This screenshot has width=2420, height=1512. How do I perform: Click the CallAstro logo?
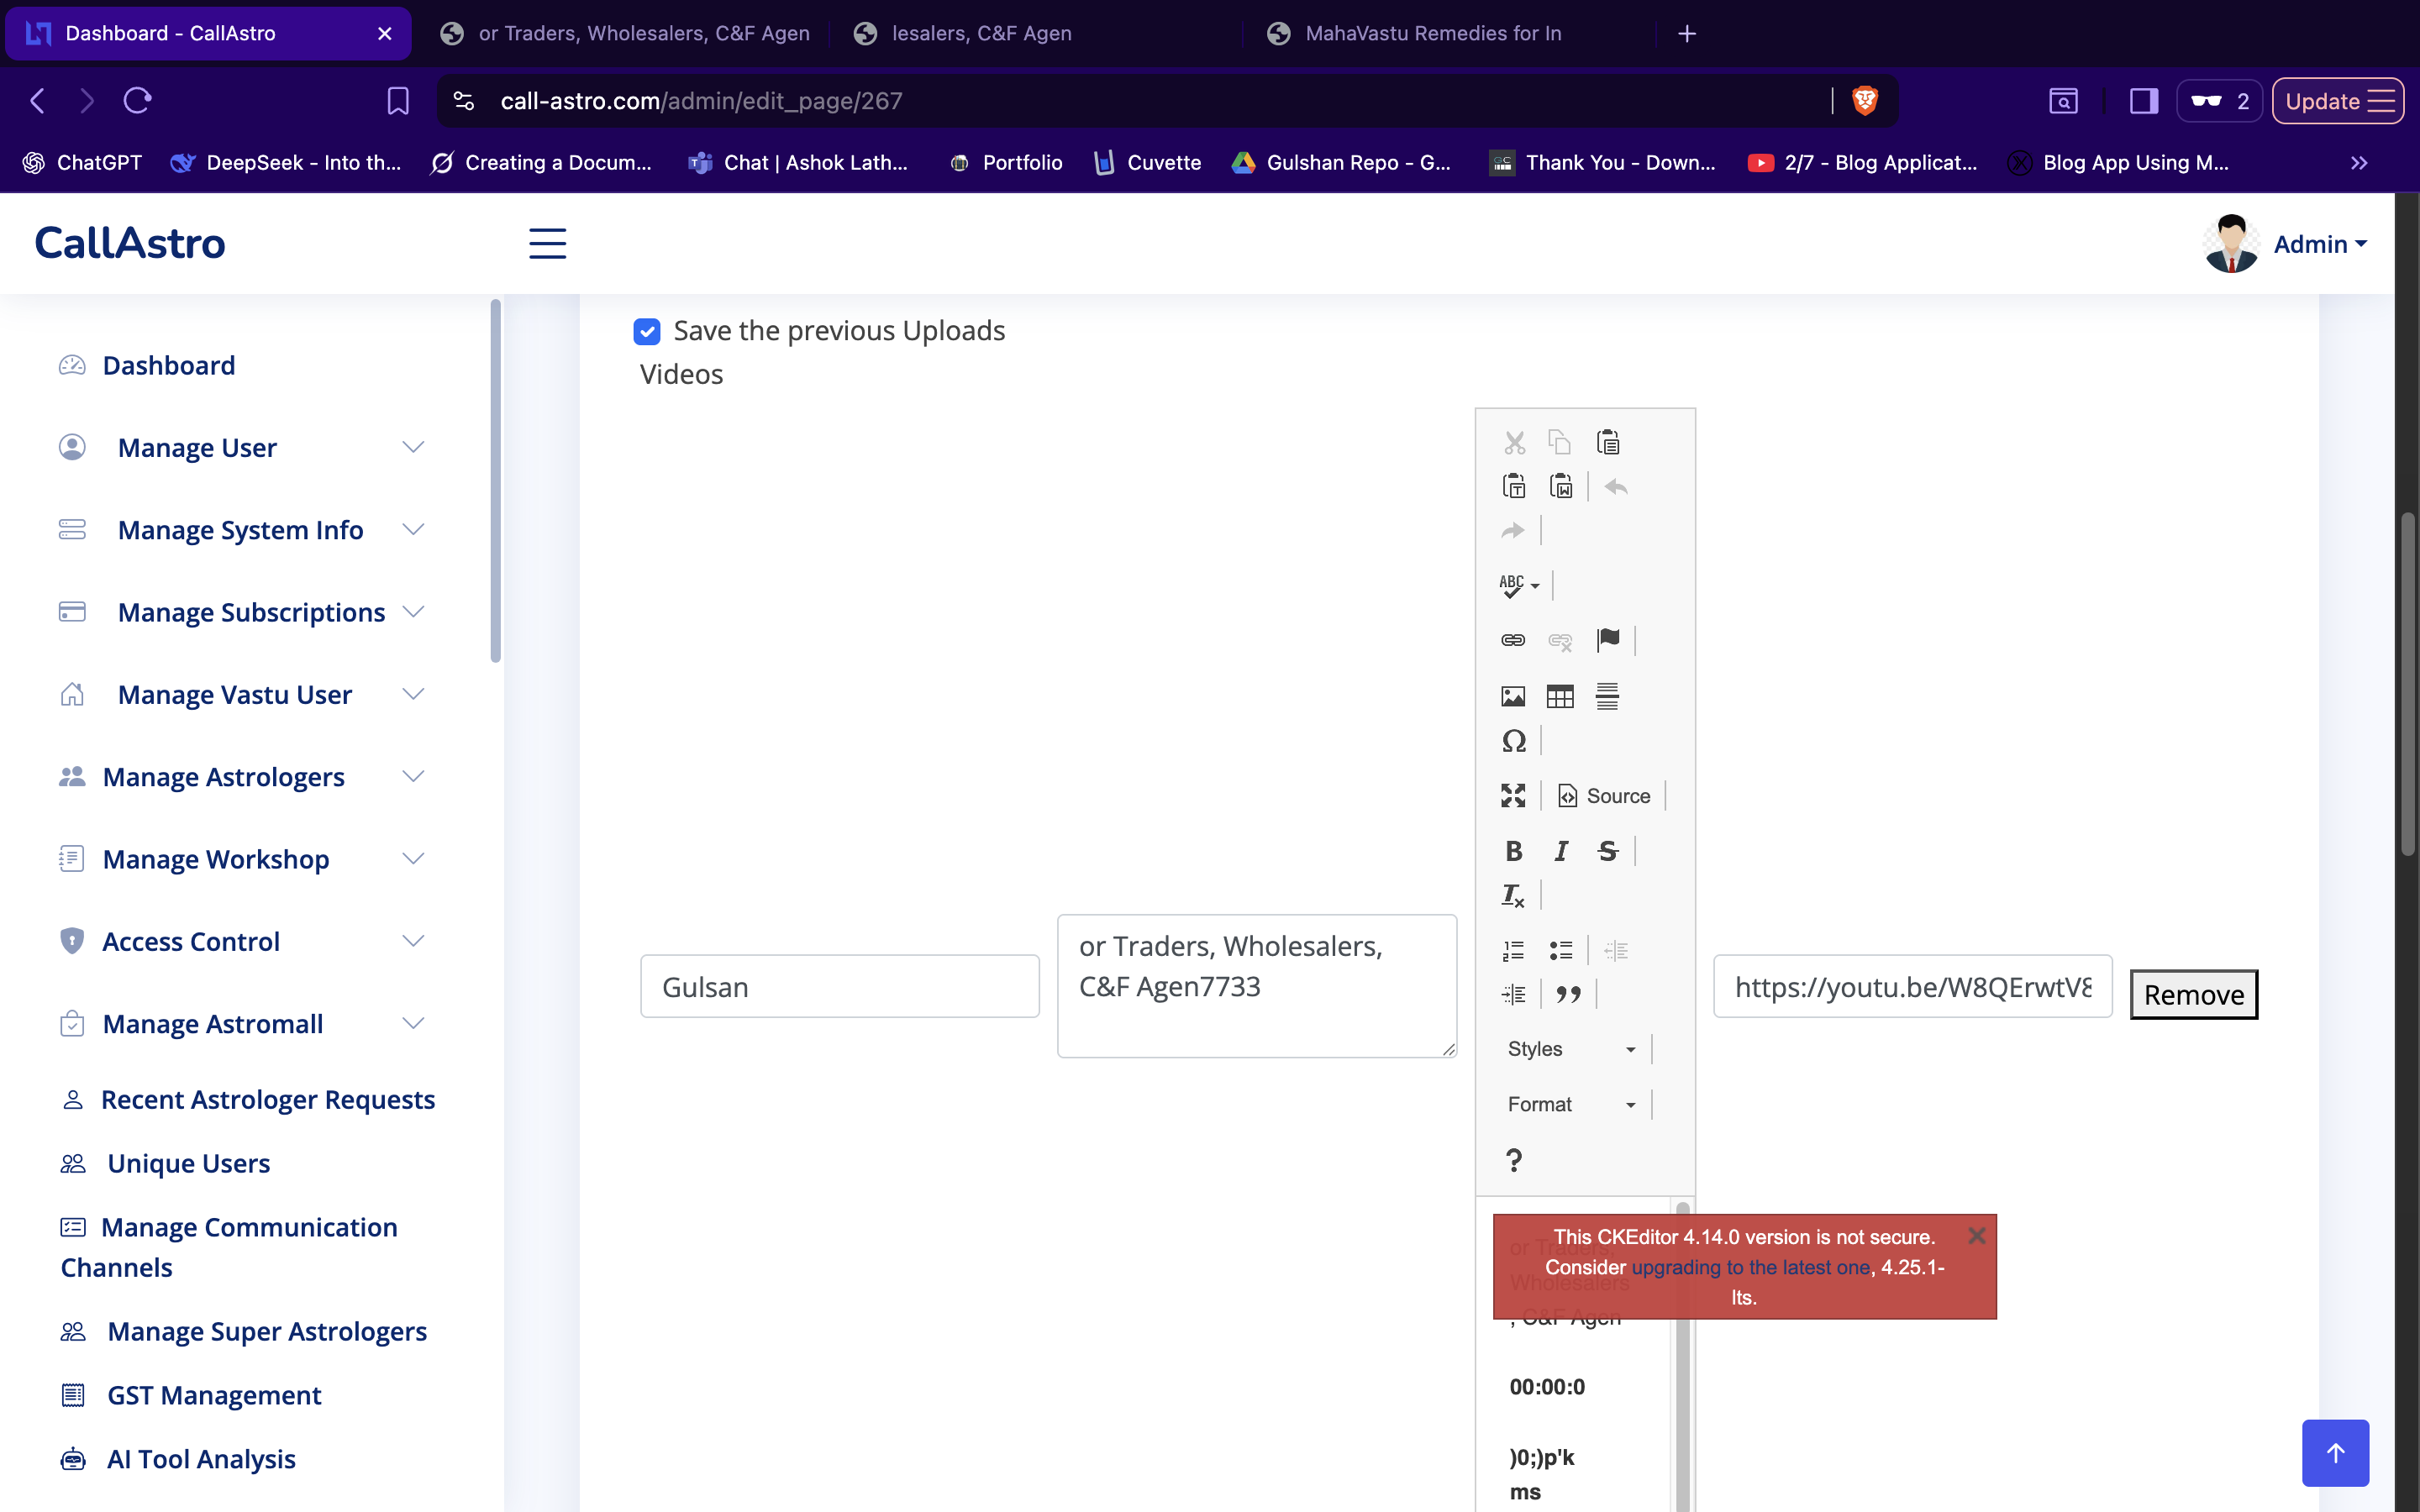130,243
